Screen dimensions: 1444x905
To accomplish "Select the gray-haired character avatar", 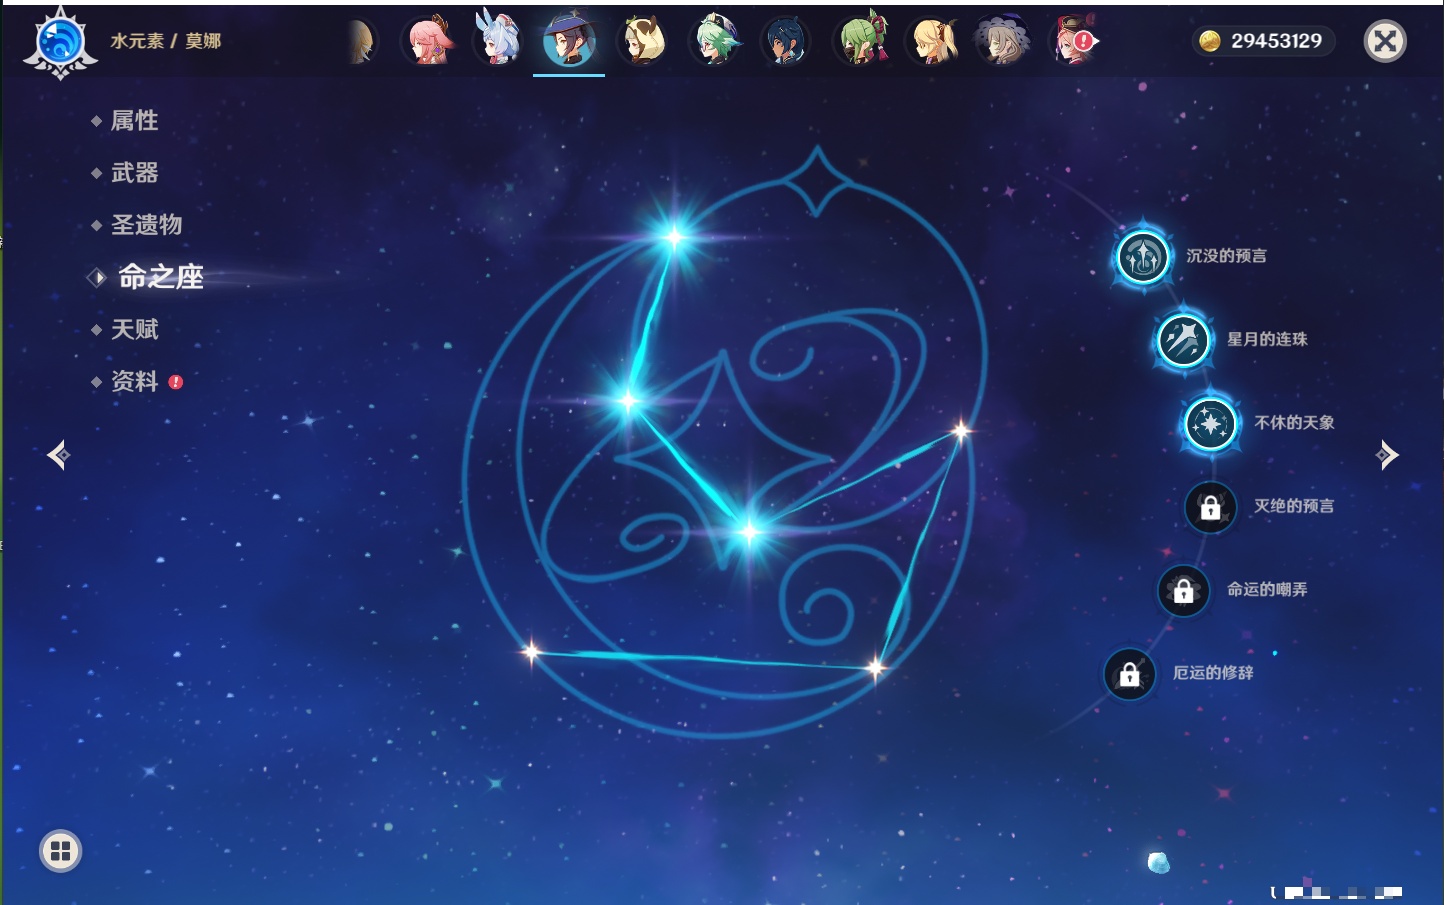I will pos(1003,41).
